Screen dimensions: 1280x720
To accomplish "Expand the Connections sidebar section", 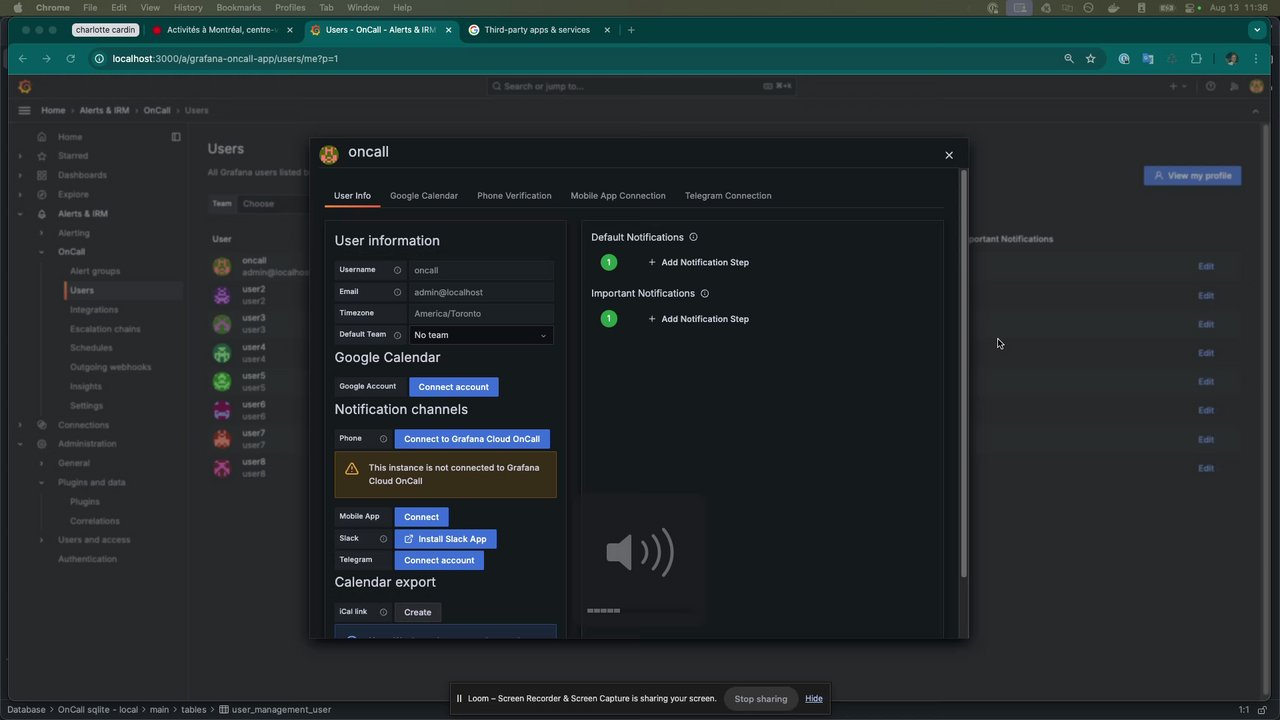I will 20,425.
